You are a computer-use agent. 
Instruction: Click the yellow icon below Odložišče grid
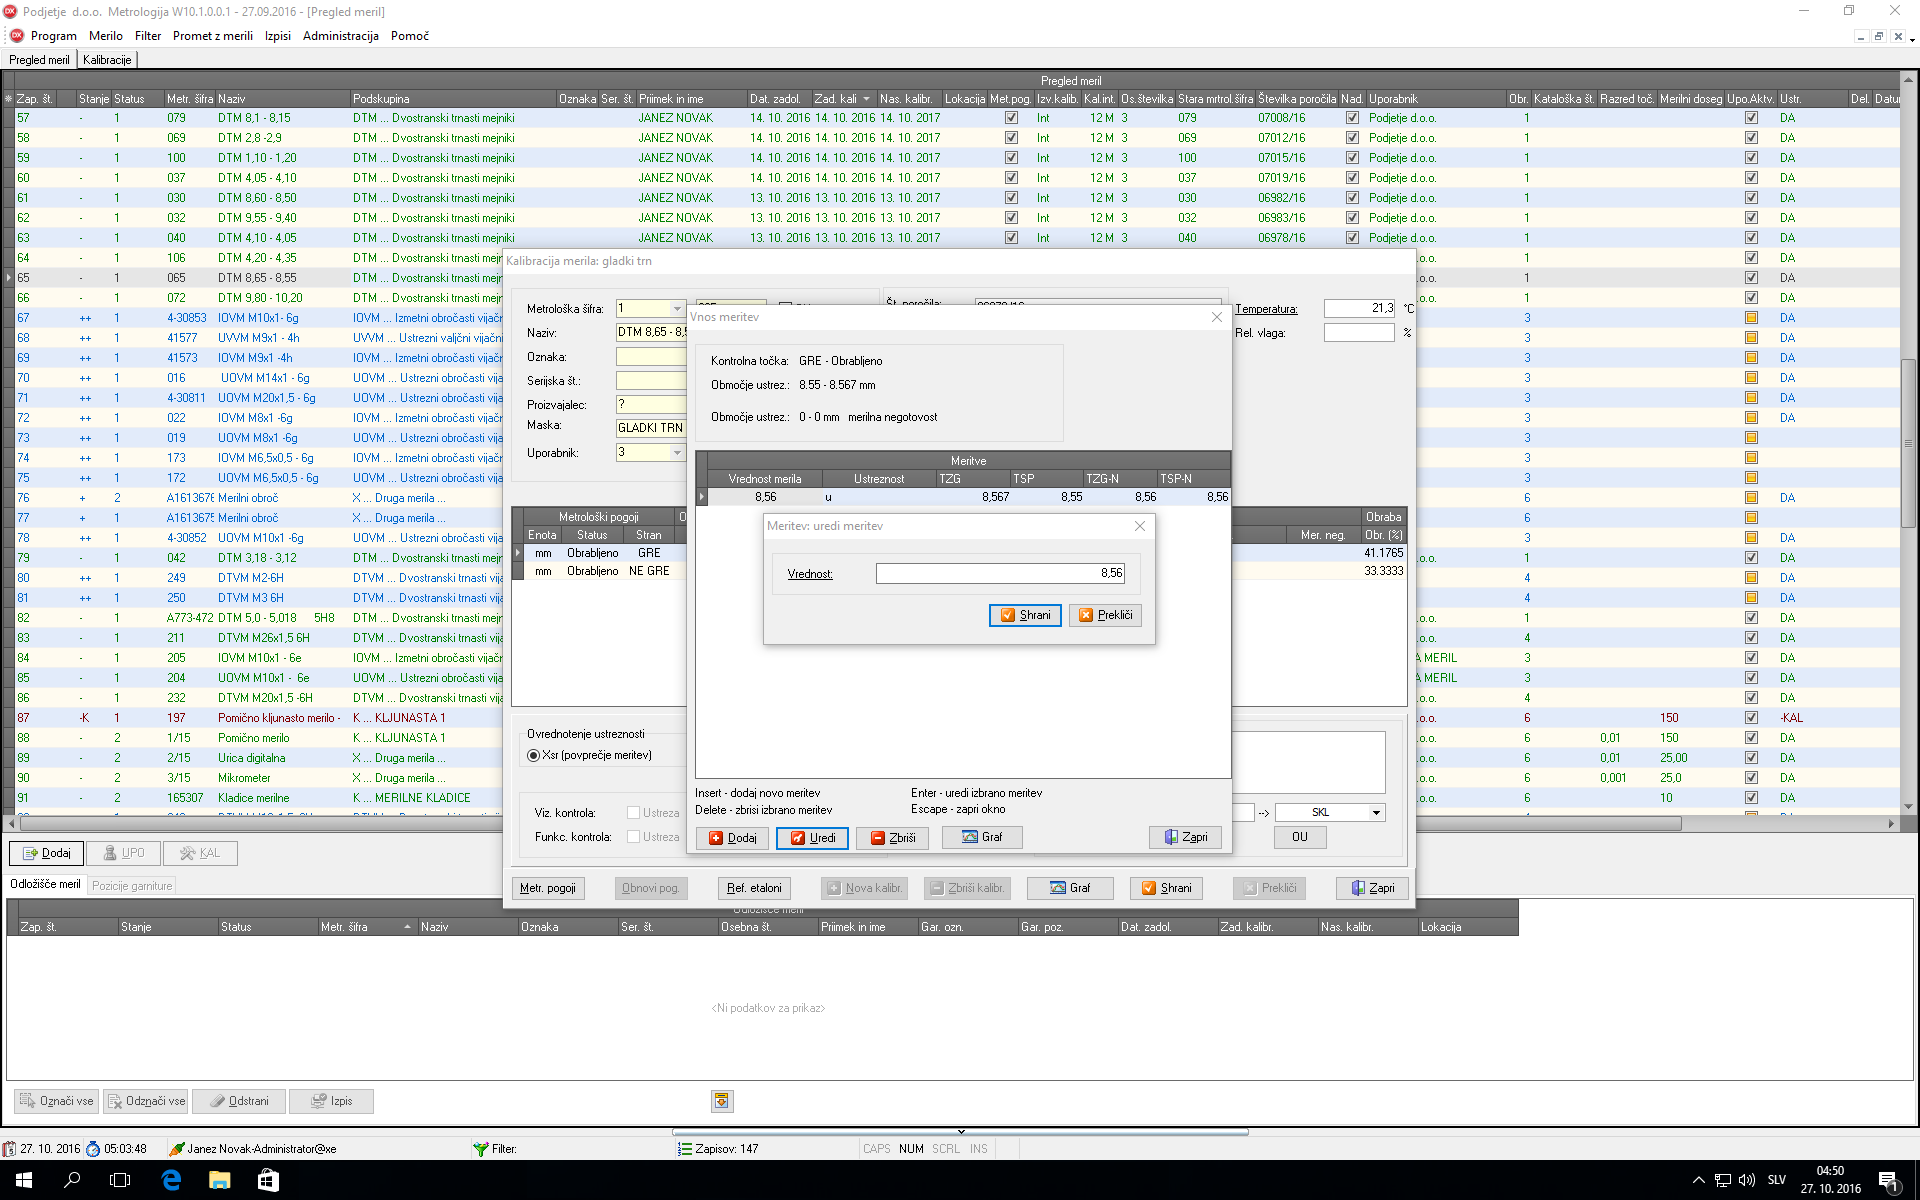[721, 1101]
